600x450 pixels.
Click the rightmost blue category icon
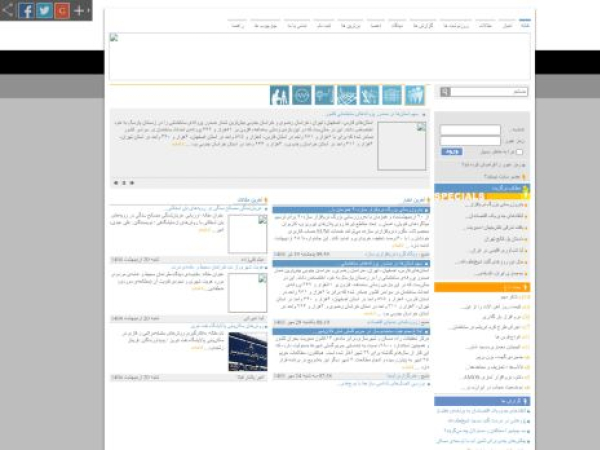coord(414,95)
